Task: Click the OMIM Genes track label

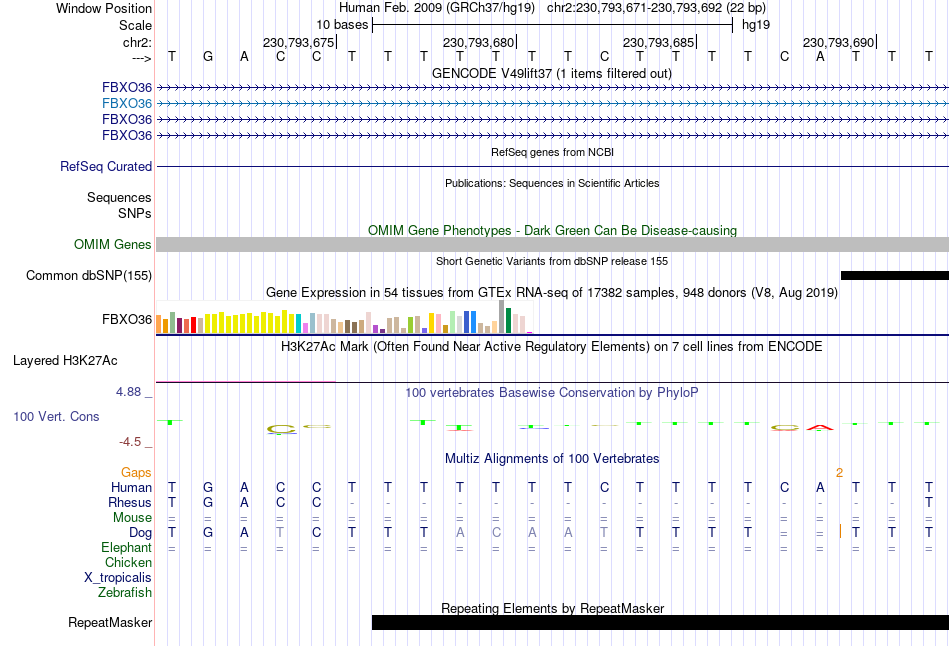Action: 113,244
